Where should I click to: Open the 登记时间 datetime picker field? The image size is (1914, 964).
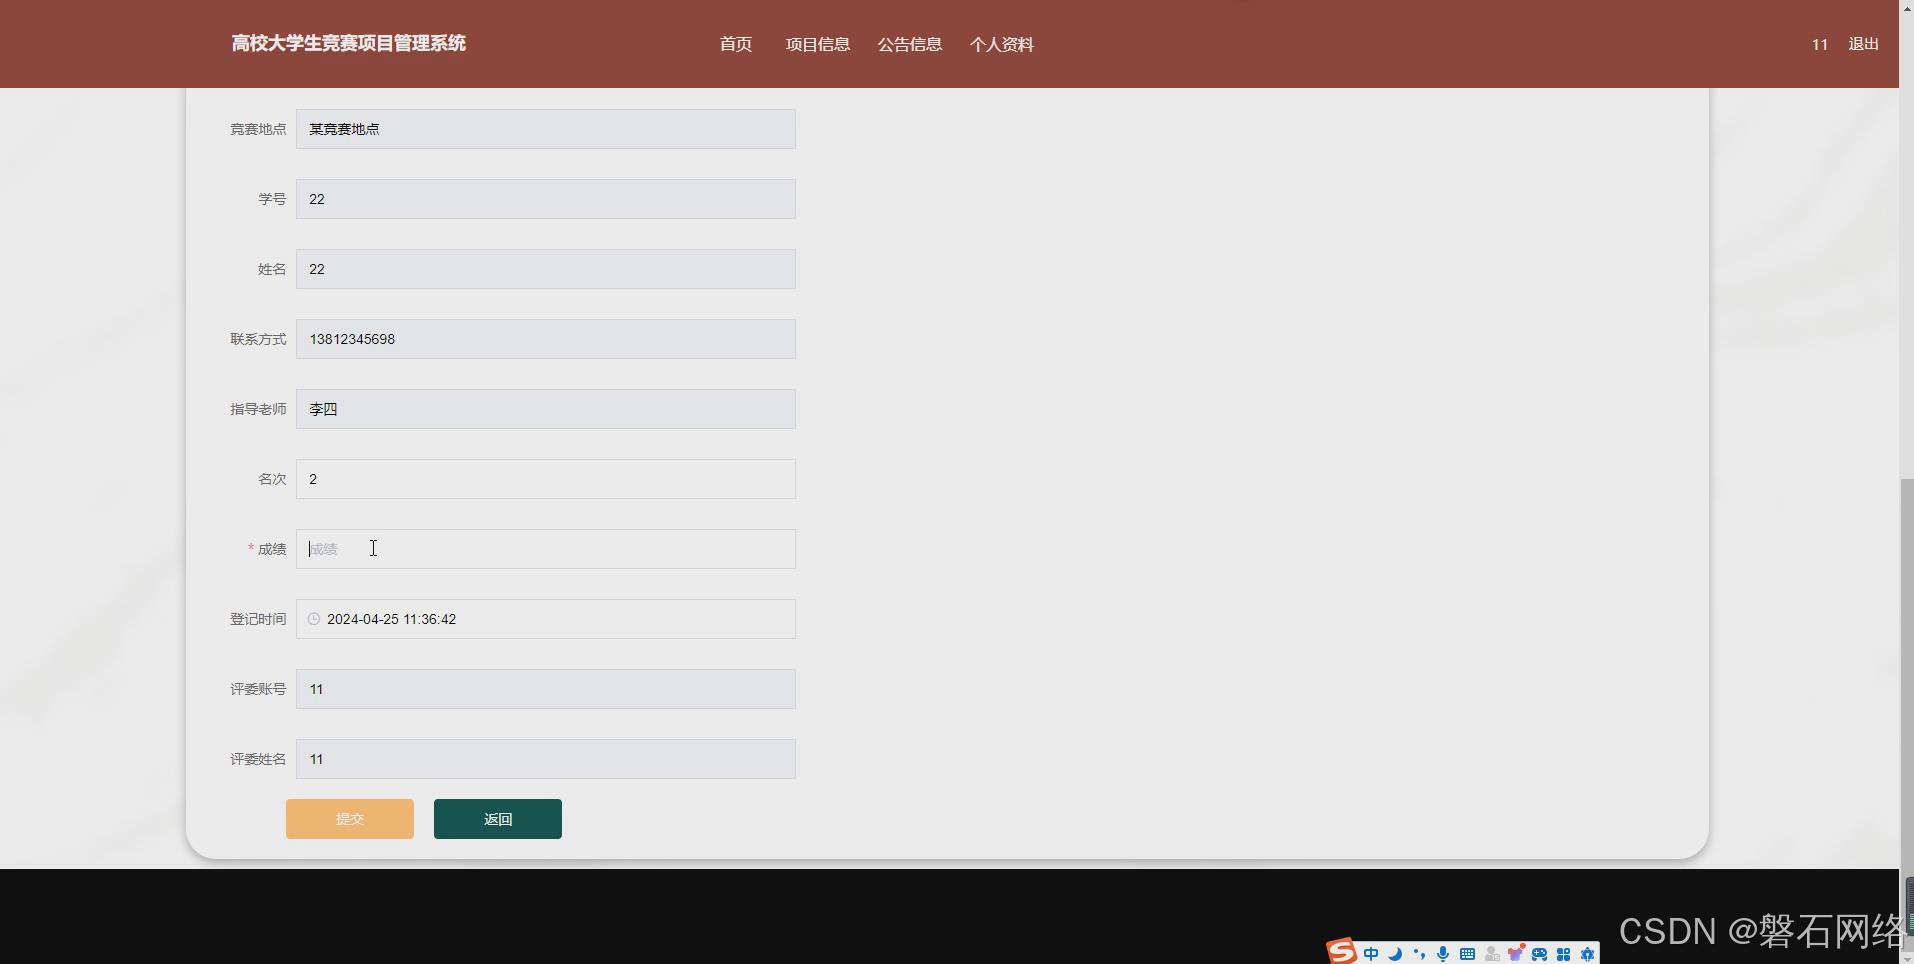(546, 619)
